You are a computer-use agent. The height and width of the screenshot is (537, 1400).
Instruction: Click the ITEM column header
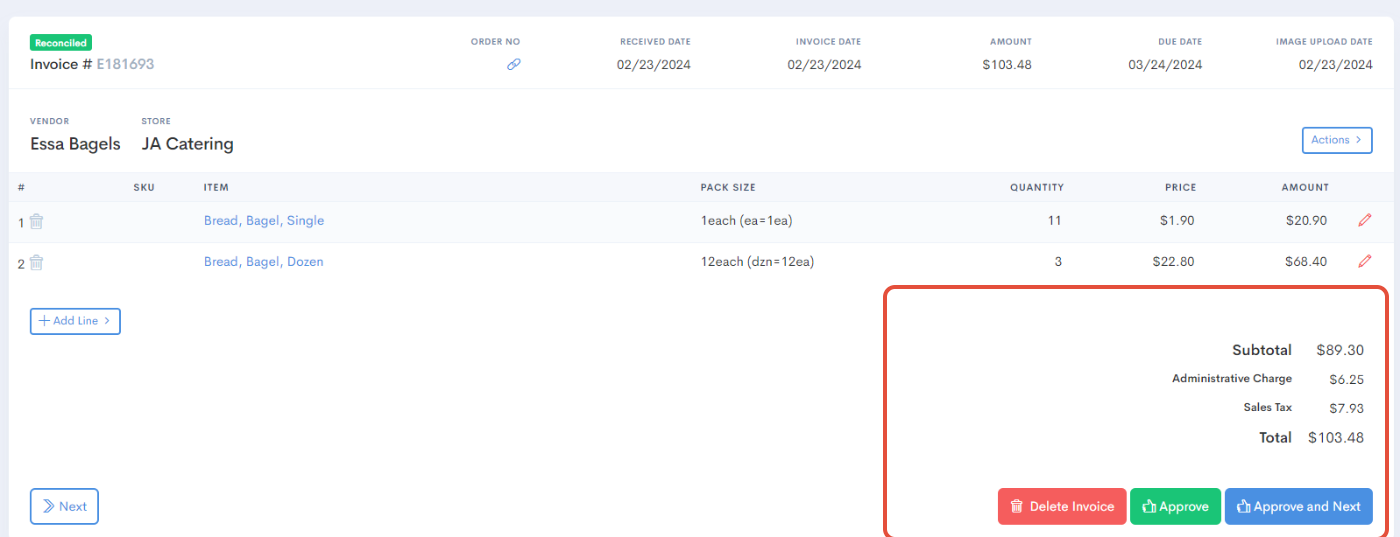pos(215,187)
